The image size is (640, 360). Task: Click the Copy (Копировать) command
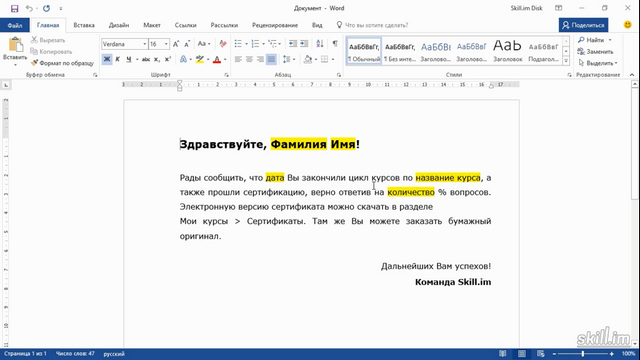(x=51, y=51)
